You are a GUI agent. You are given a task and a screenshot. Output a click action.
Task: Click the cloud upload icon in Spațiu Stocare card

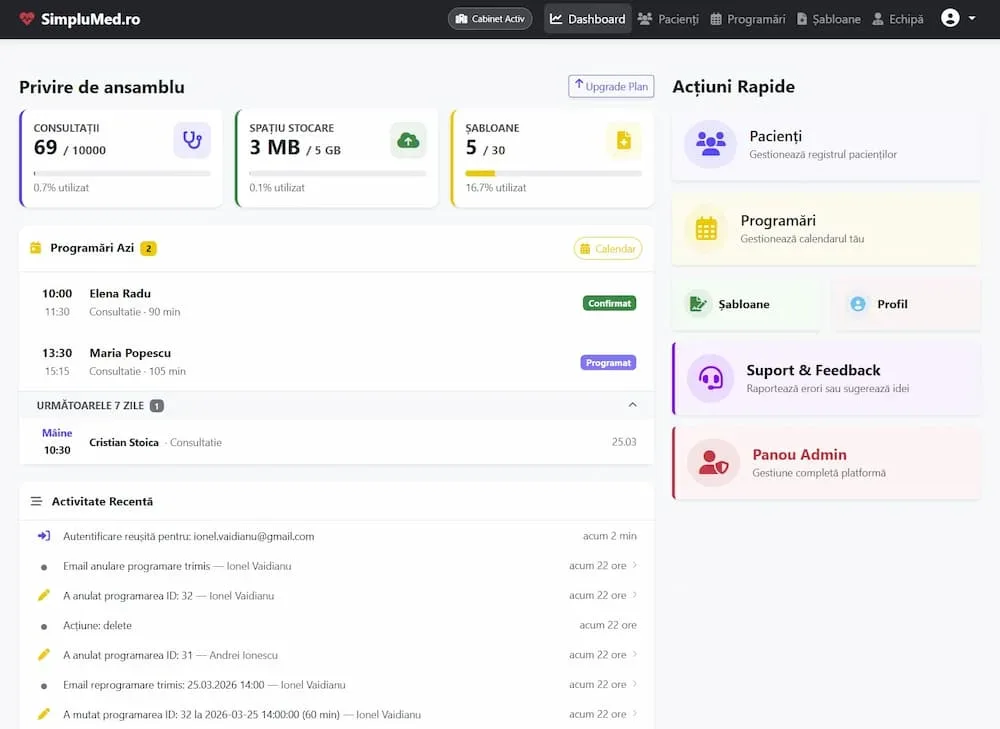click(408, 140)
